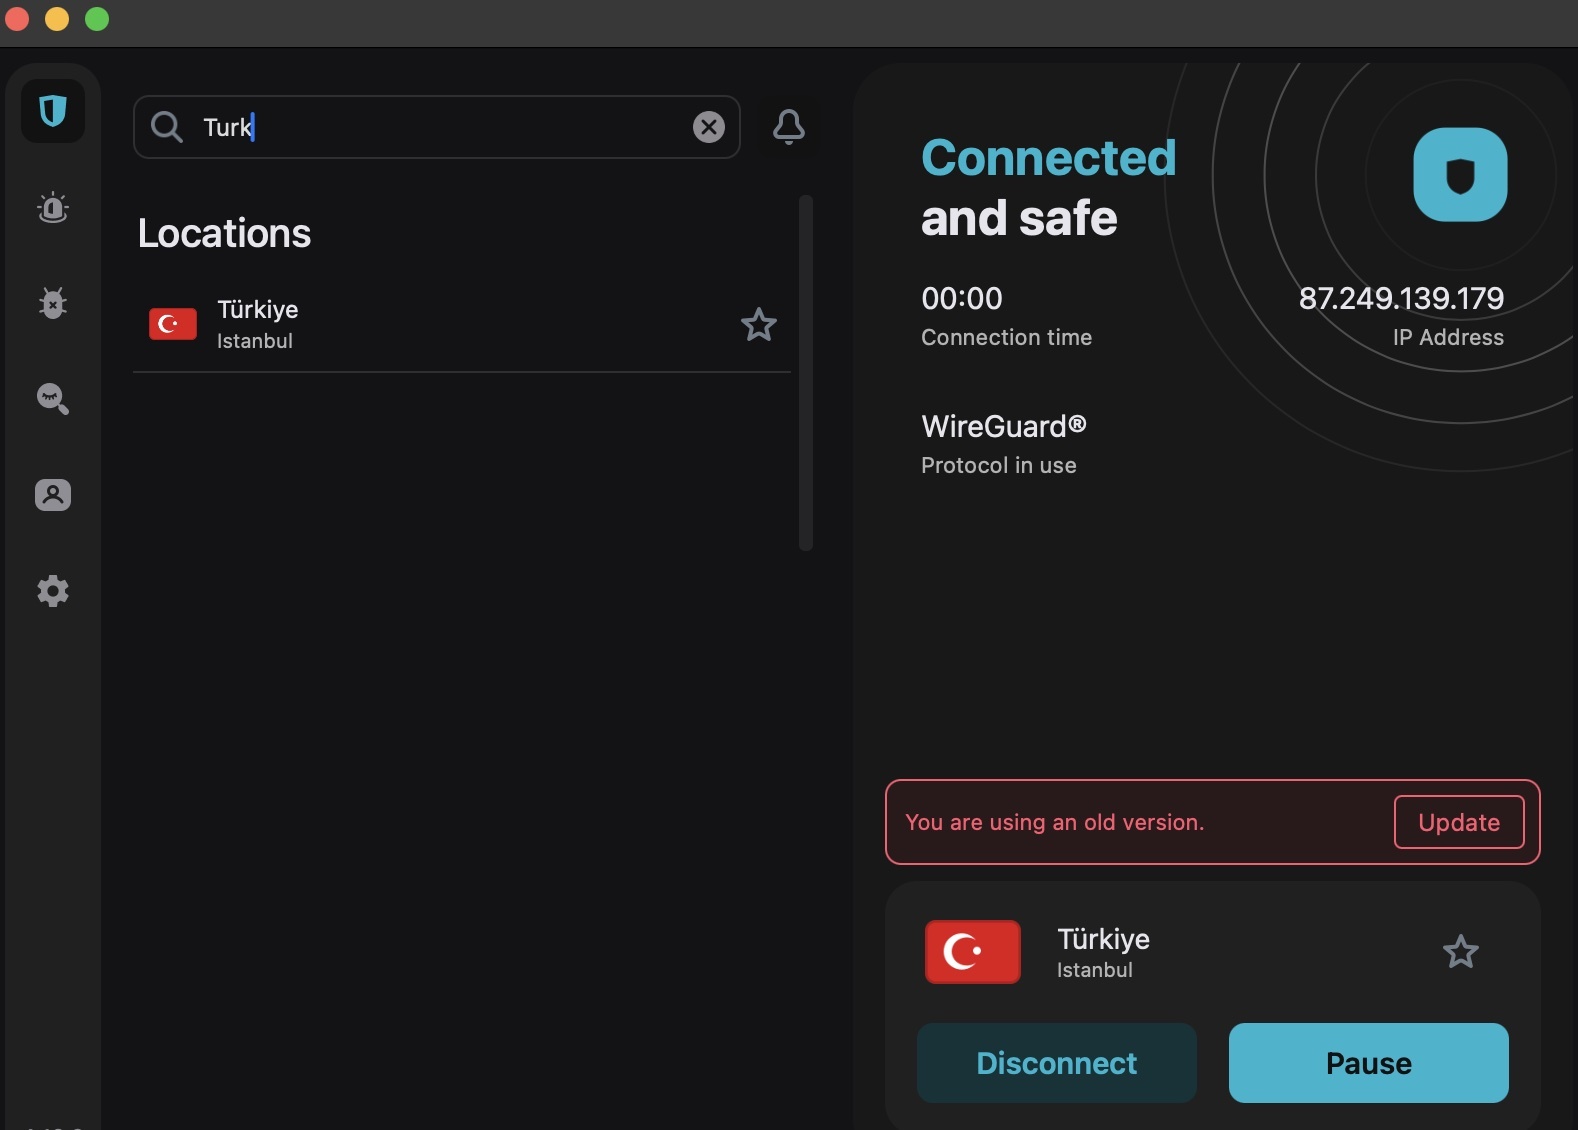
Task: Open the Alert siren sidebar section
Action: click(x=53, y=208)
